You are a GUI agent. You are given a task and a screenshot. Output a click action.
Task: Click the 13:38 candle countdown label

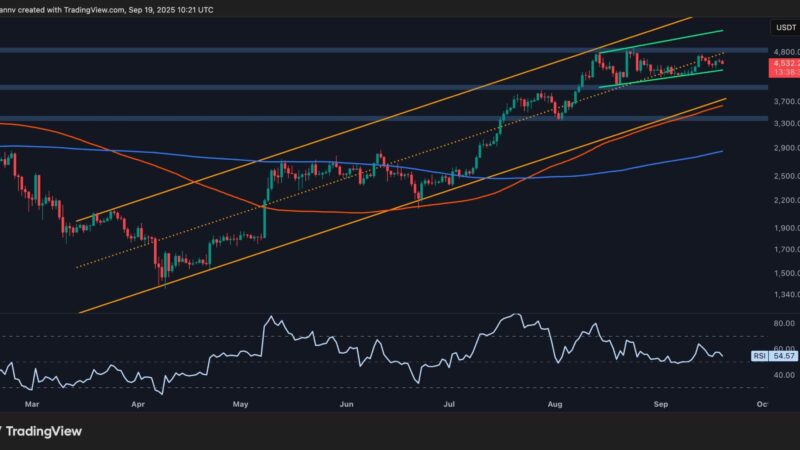pyautogui.click(x=786, y=72)
